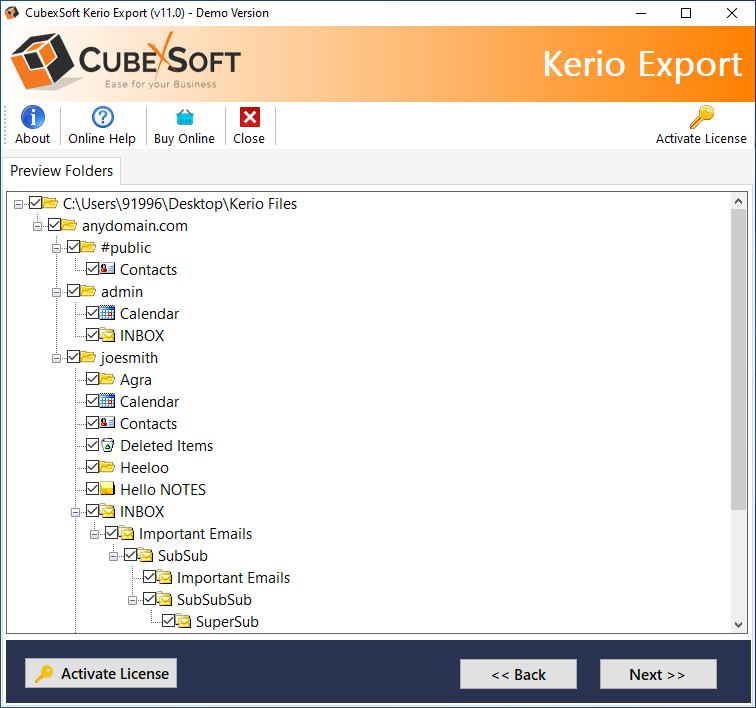The width and height of the screenshot is (756, 708).
Task: Click the calendar icon under admin
Action: tap(107, 313)
